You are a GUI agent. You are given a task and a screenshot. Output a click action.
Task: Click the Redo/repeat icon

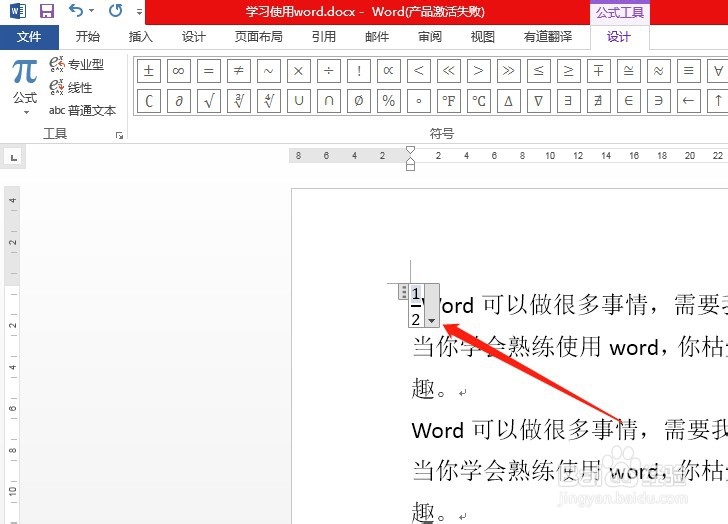point(115,10)
